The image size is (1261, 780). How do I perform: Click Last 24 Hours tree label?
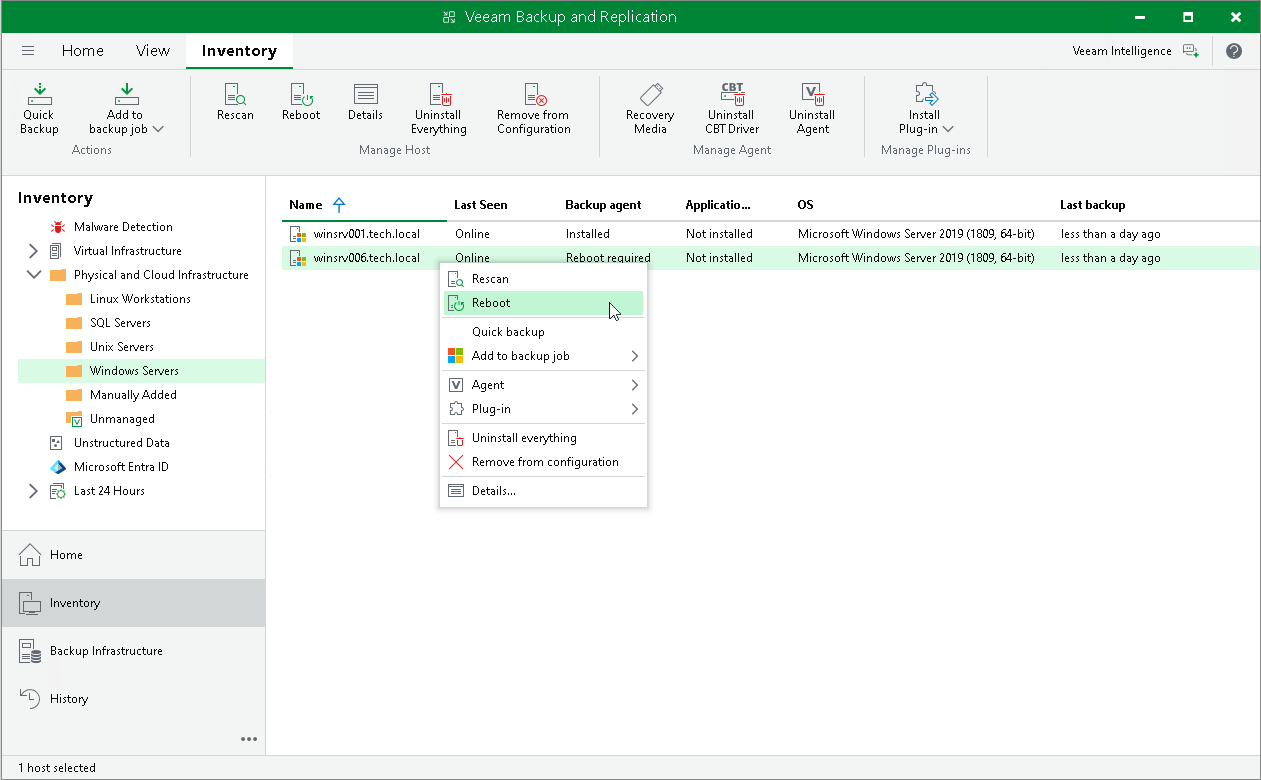(x=109, y=491)
